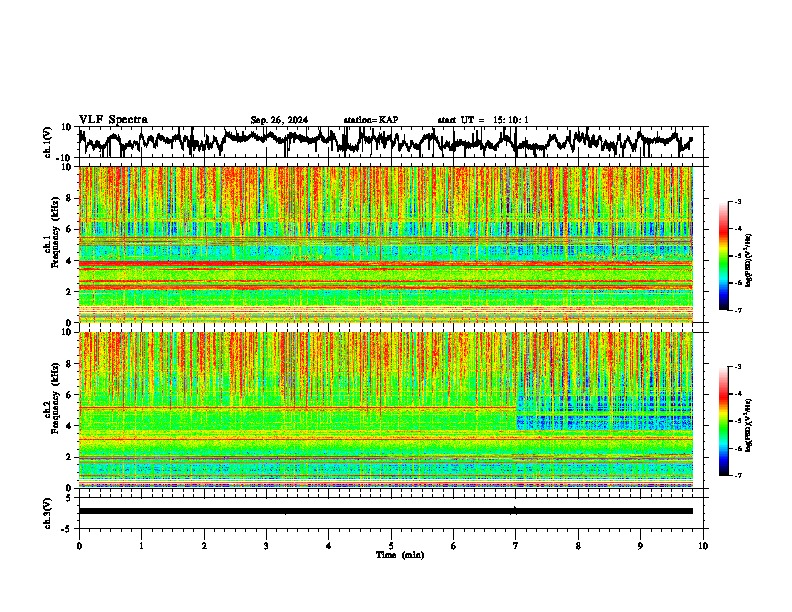Click the "6" tick on the Time axis

coord(454,546)
